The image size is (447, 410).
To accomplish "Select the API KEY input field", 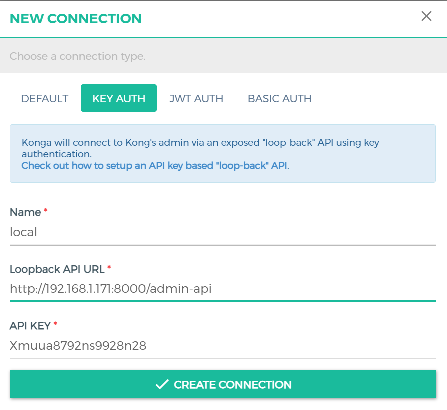I will tap(223, 346).
